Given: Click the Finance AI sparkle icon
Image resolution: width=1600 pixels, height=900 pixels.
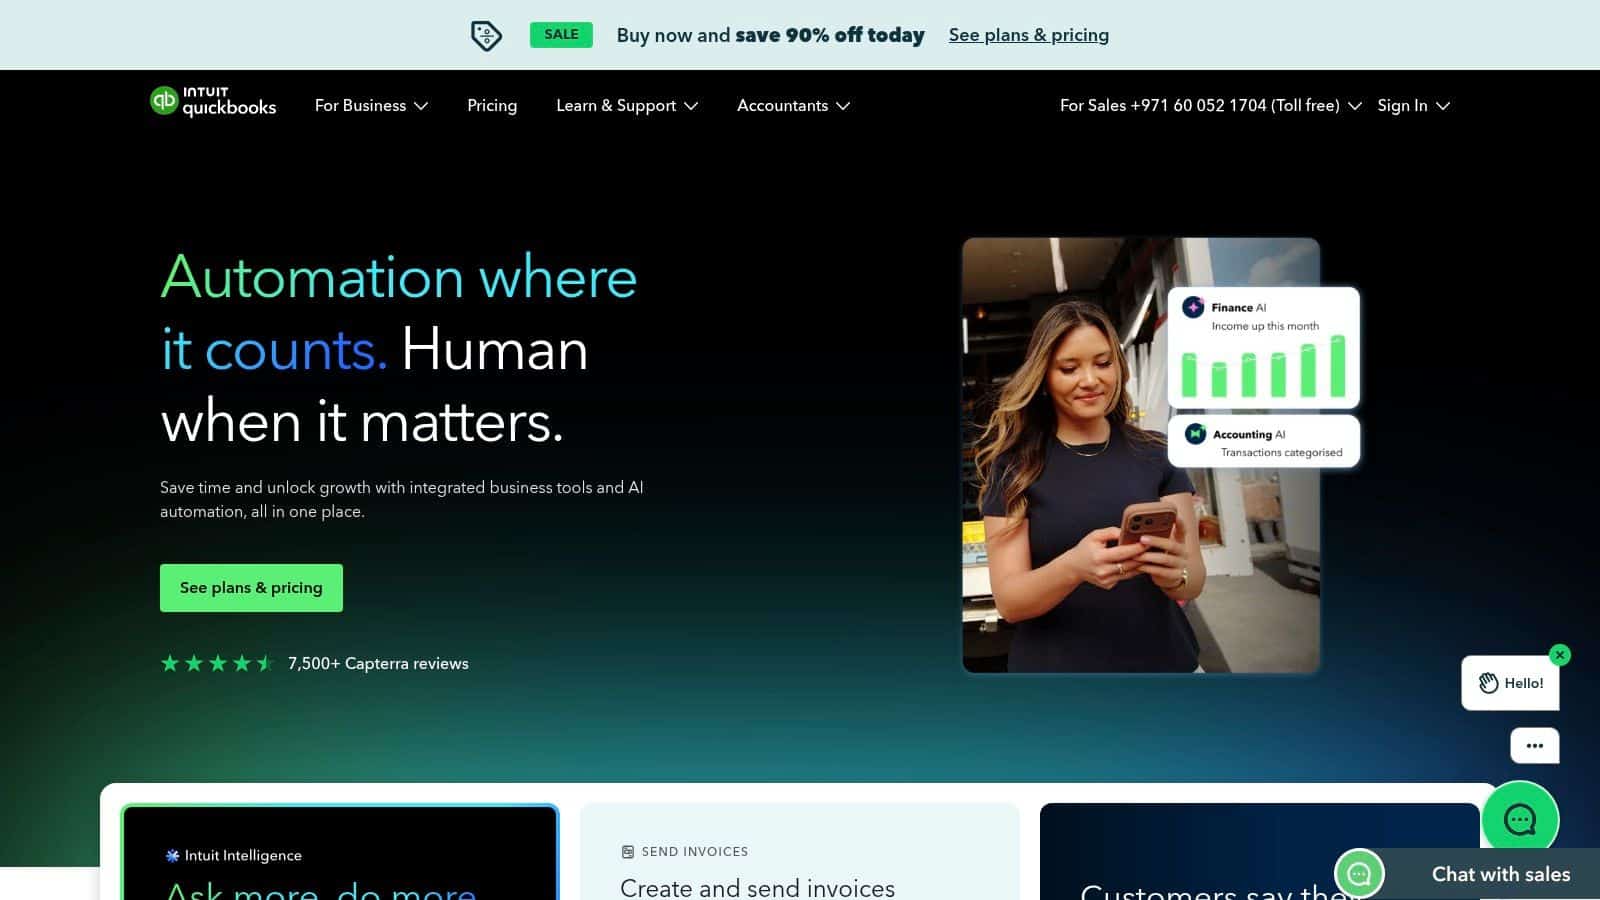Looking at the screenshot, I should pyautogui.click(x=1193, y=307).
